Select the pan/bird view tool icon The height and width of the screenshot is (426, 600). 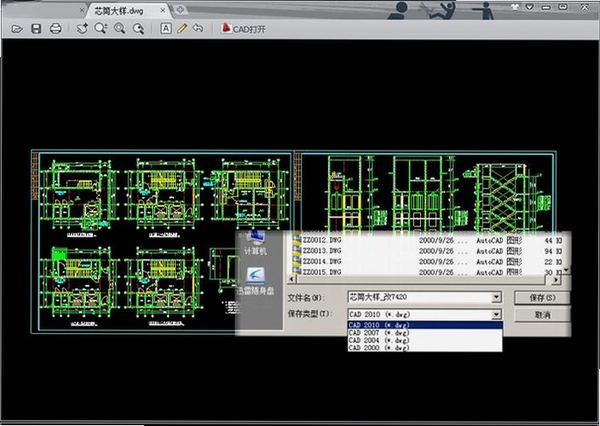click(82, 28)
